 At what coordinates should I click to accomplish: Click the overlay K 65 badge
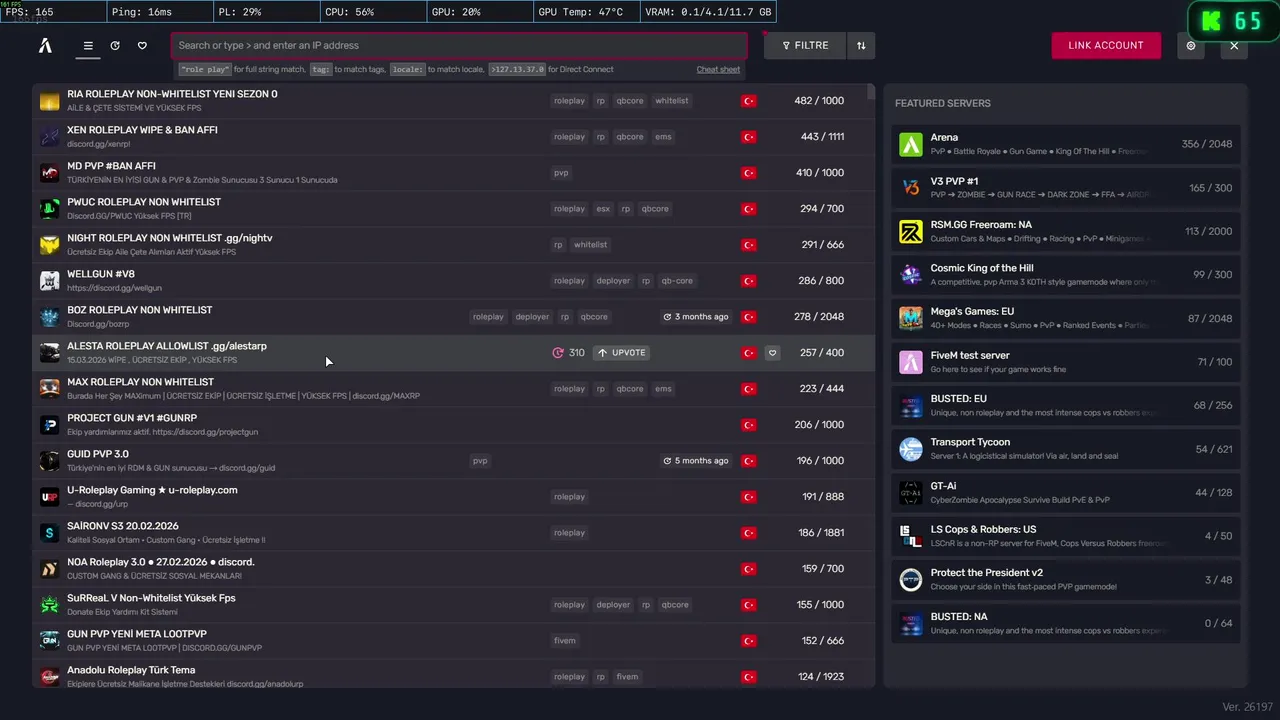(1233, 21)
